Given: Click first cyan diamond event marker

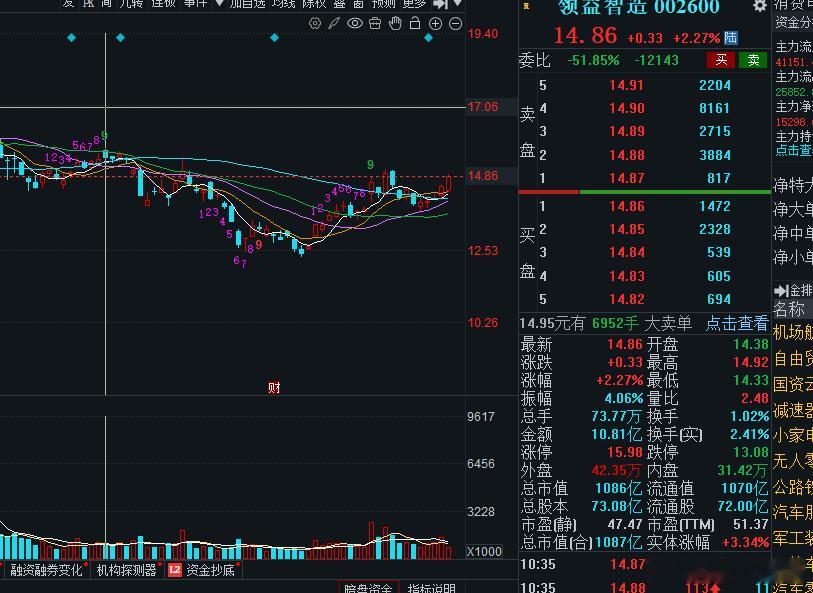Looking at the screenshot, I should click(x=72, y=37).
